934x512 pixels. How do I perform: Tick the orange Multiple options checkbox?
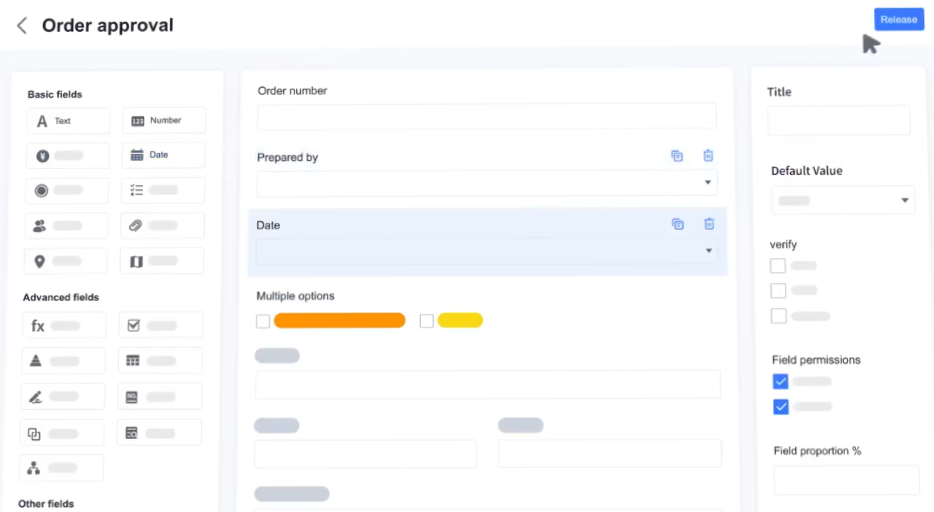coord(263,321)
